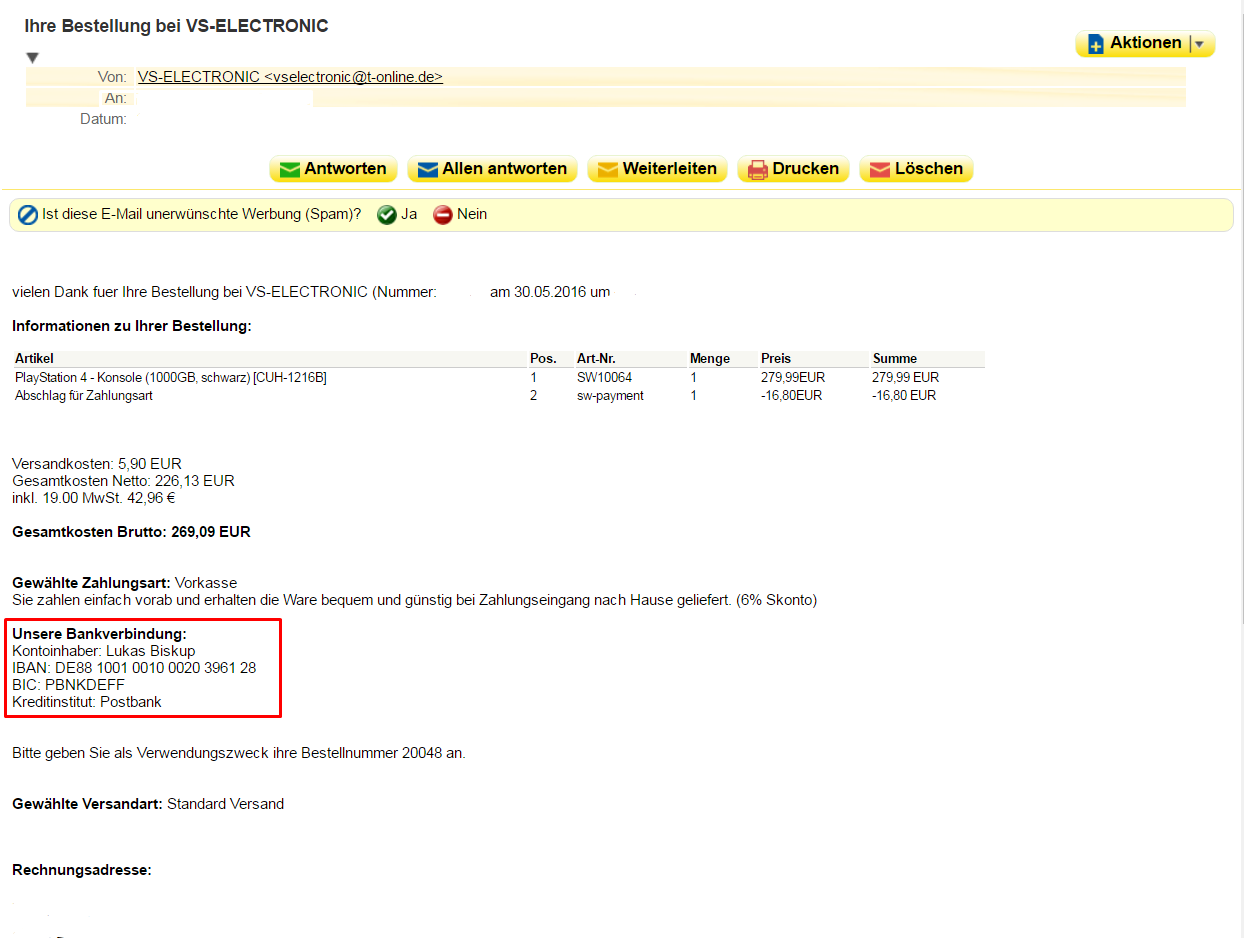1244x938 pixels.
Task: Choose Allen antworten to reply all
Action: [x=492, y=169]
